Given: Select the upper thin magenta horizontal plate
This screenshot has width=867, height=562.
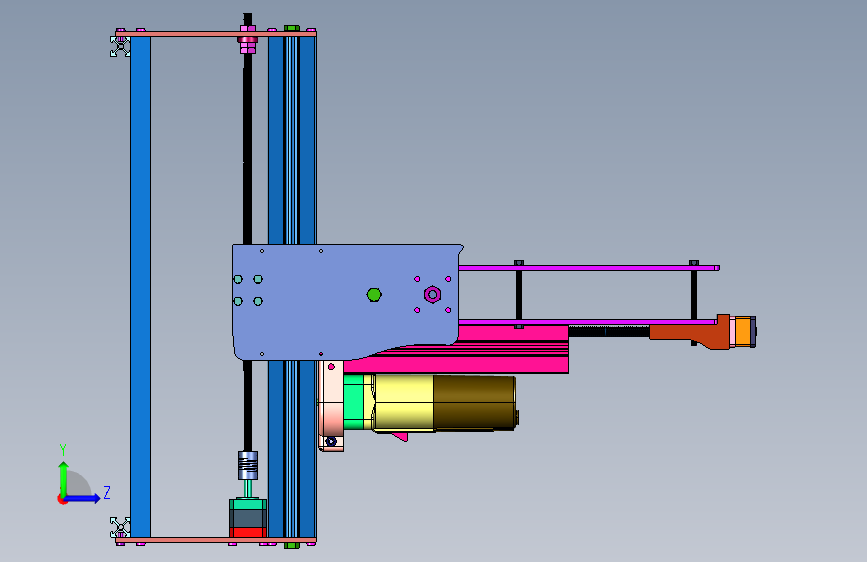Looking at the screenshot, I should (x=589, y=268).
